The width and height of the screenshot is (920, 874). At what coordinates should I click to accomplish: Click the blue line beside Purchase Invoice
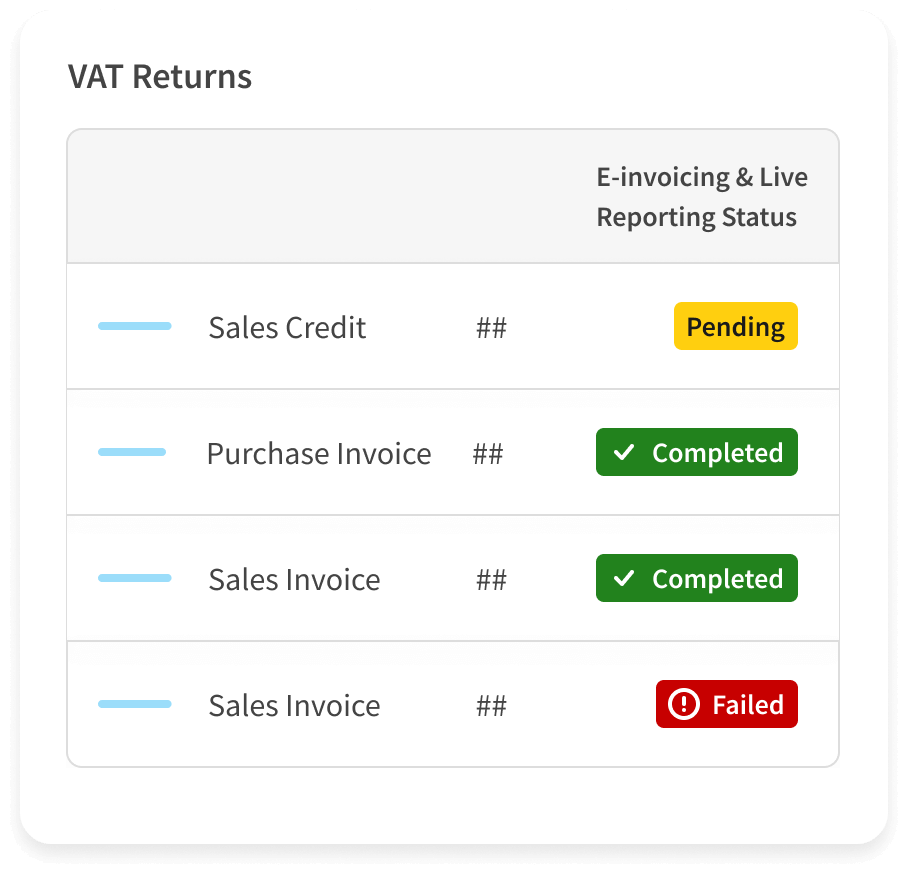131,452
